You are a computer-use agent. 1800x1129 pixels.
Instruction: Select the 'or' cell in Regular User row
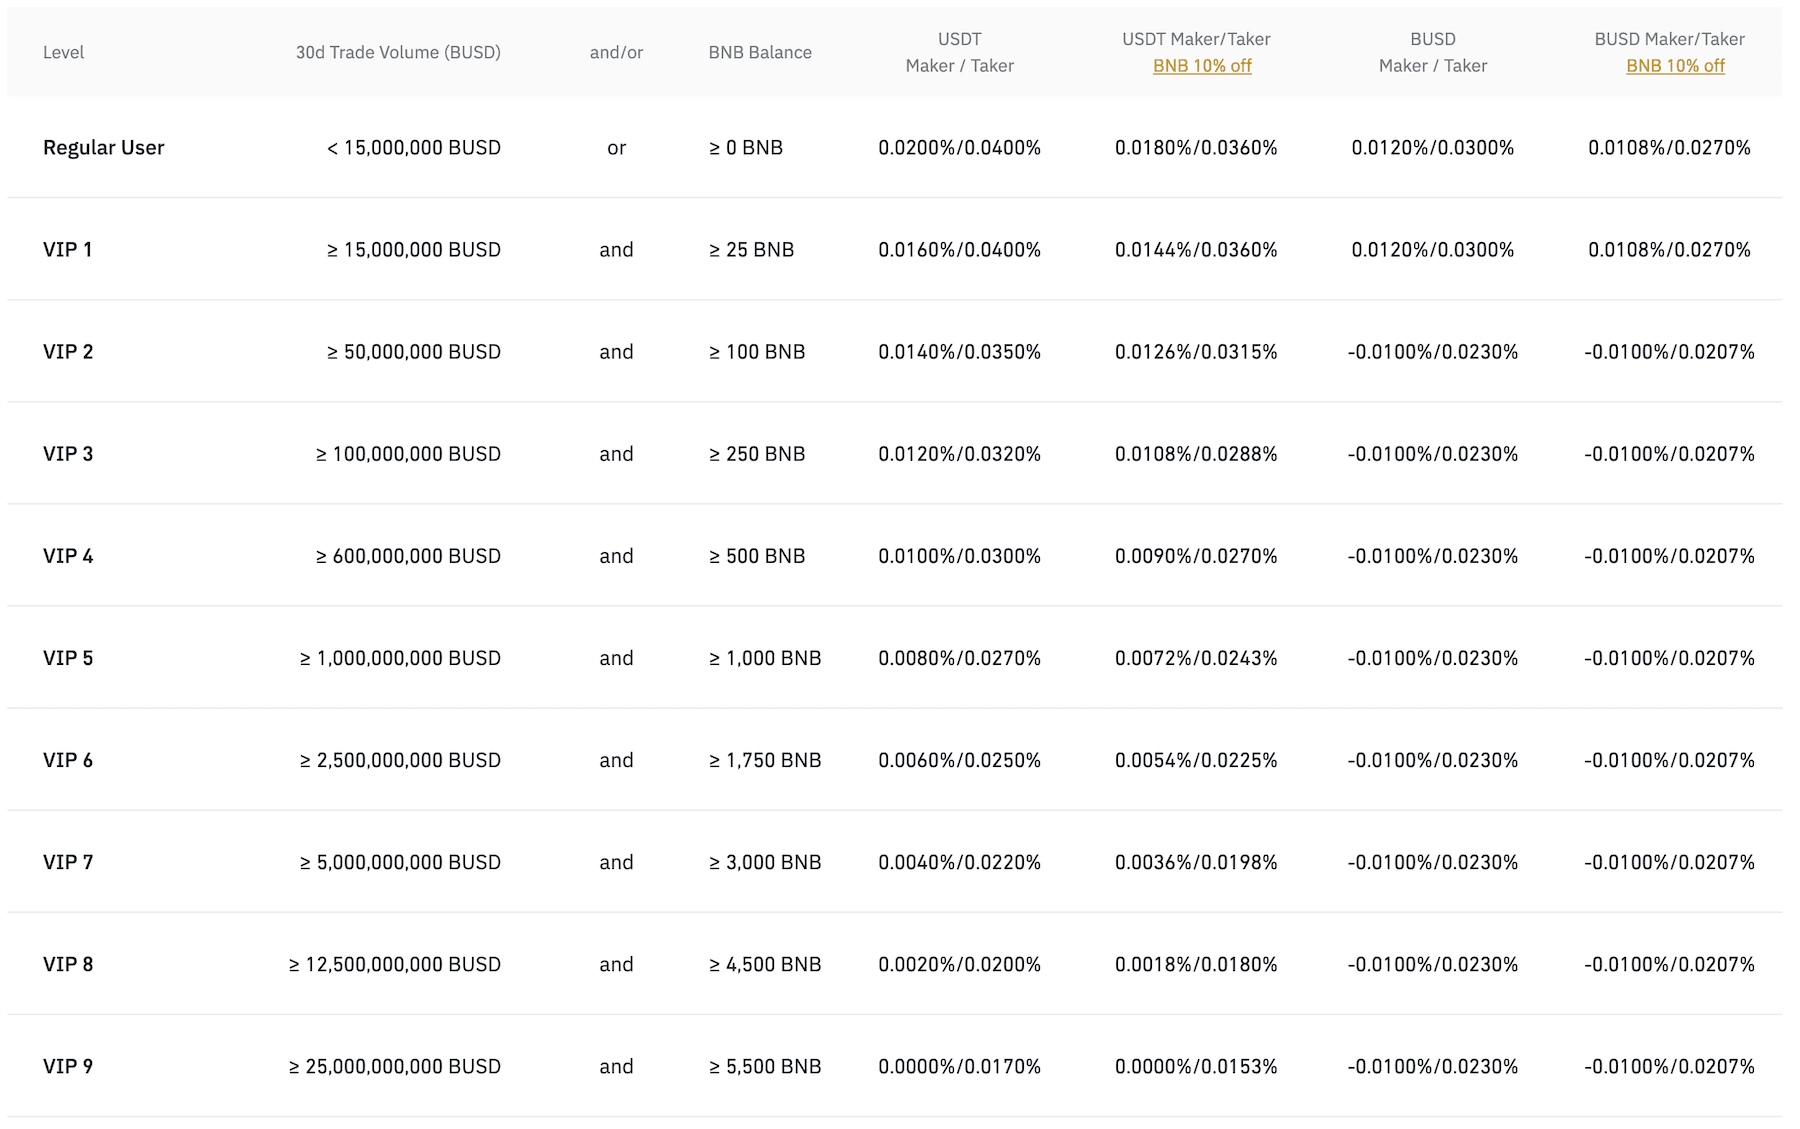point(616,148)
